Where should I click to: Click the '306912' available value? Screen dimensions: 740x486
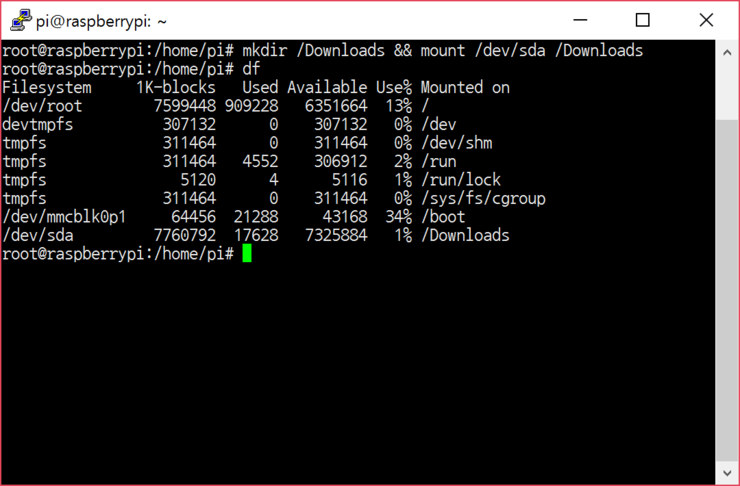(340, 161)
